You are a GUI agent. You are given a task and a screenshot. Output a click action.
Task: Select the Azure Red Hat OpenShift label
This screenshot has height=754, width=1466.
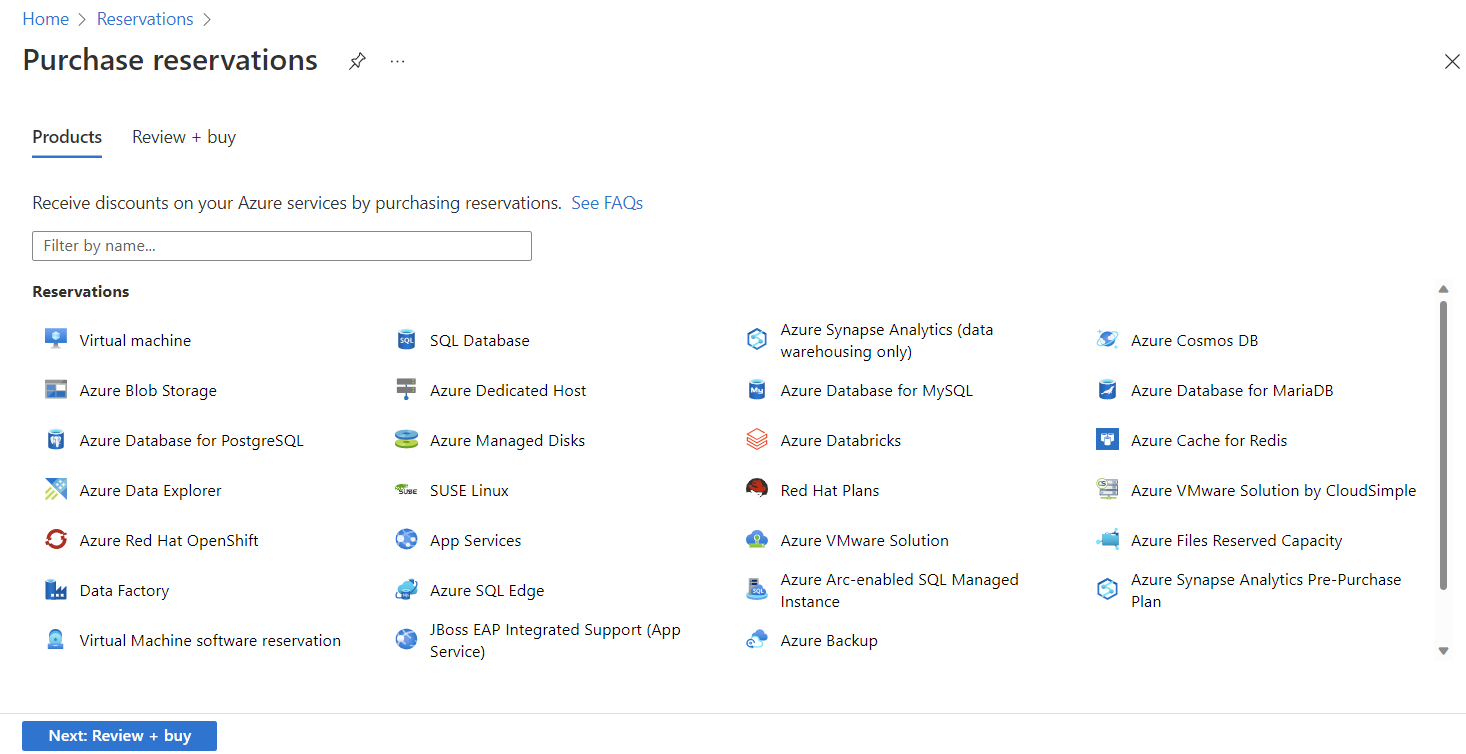click(x=169, y=541)
